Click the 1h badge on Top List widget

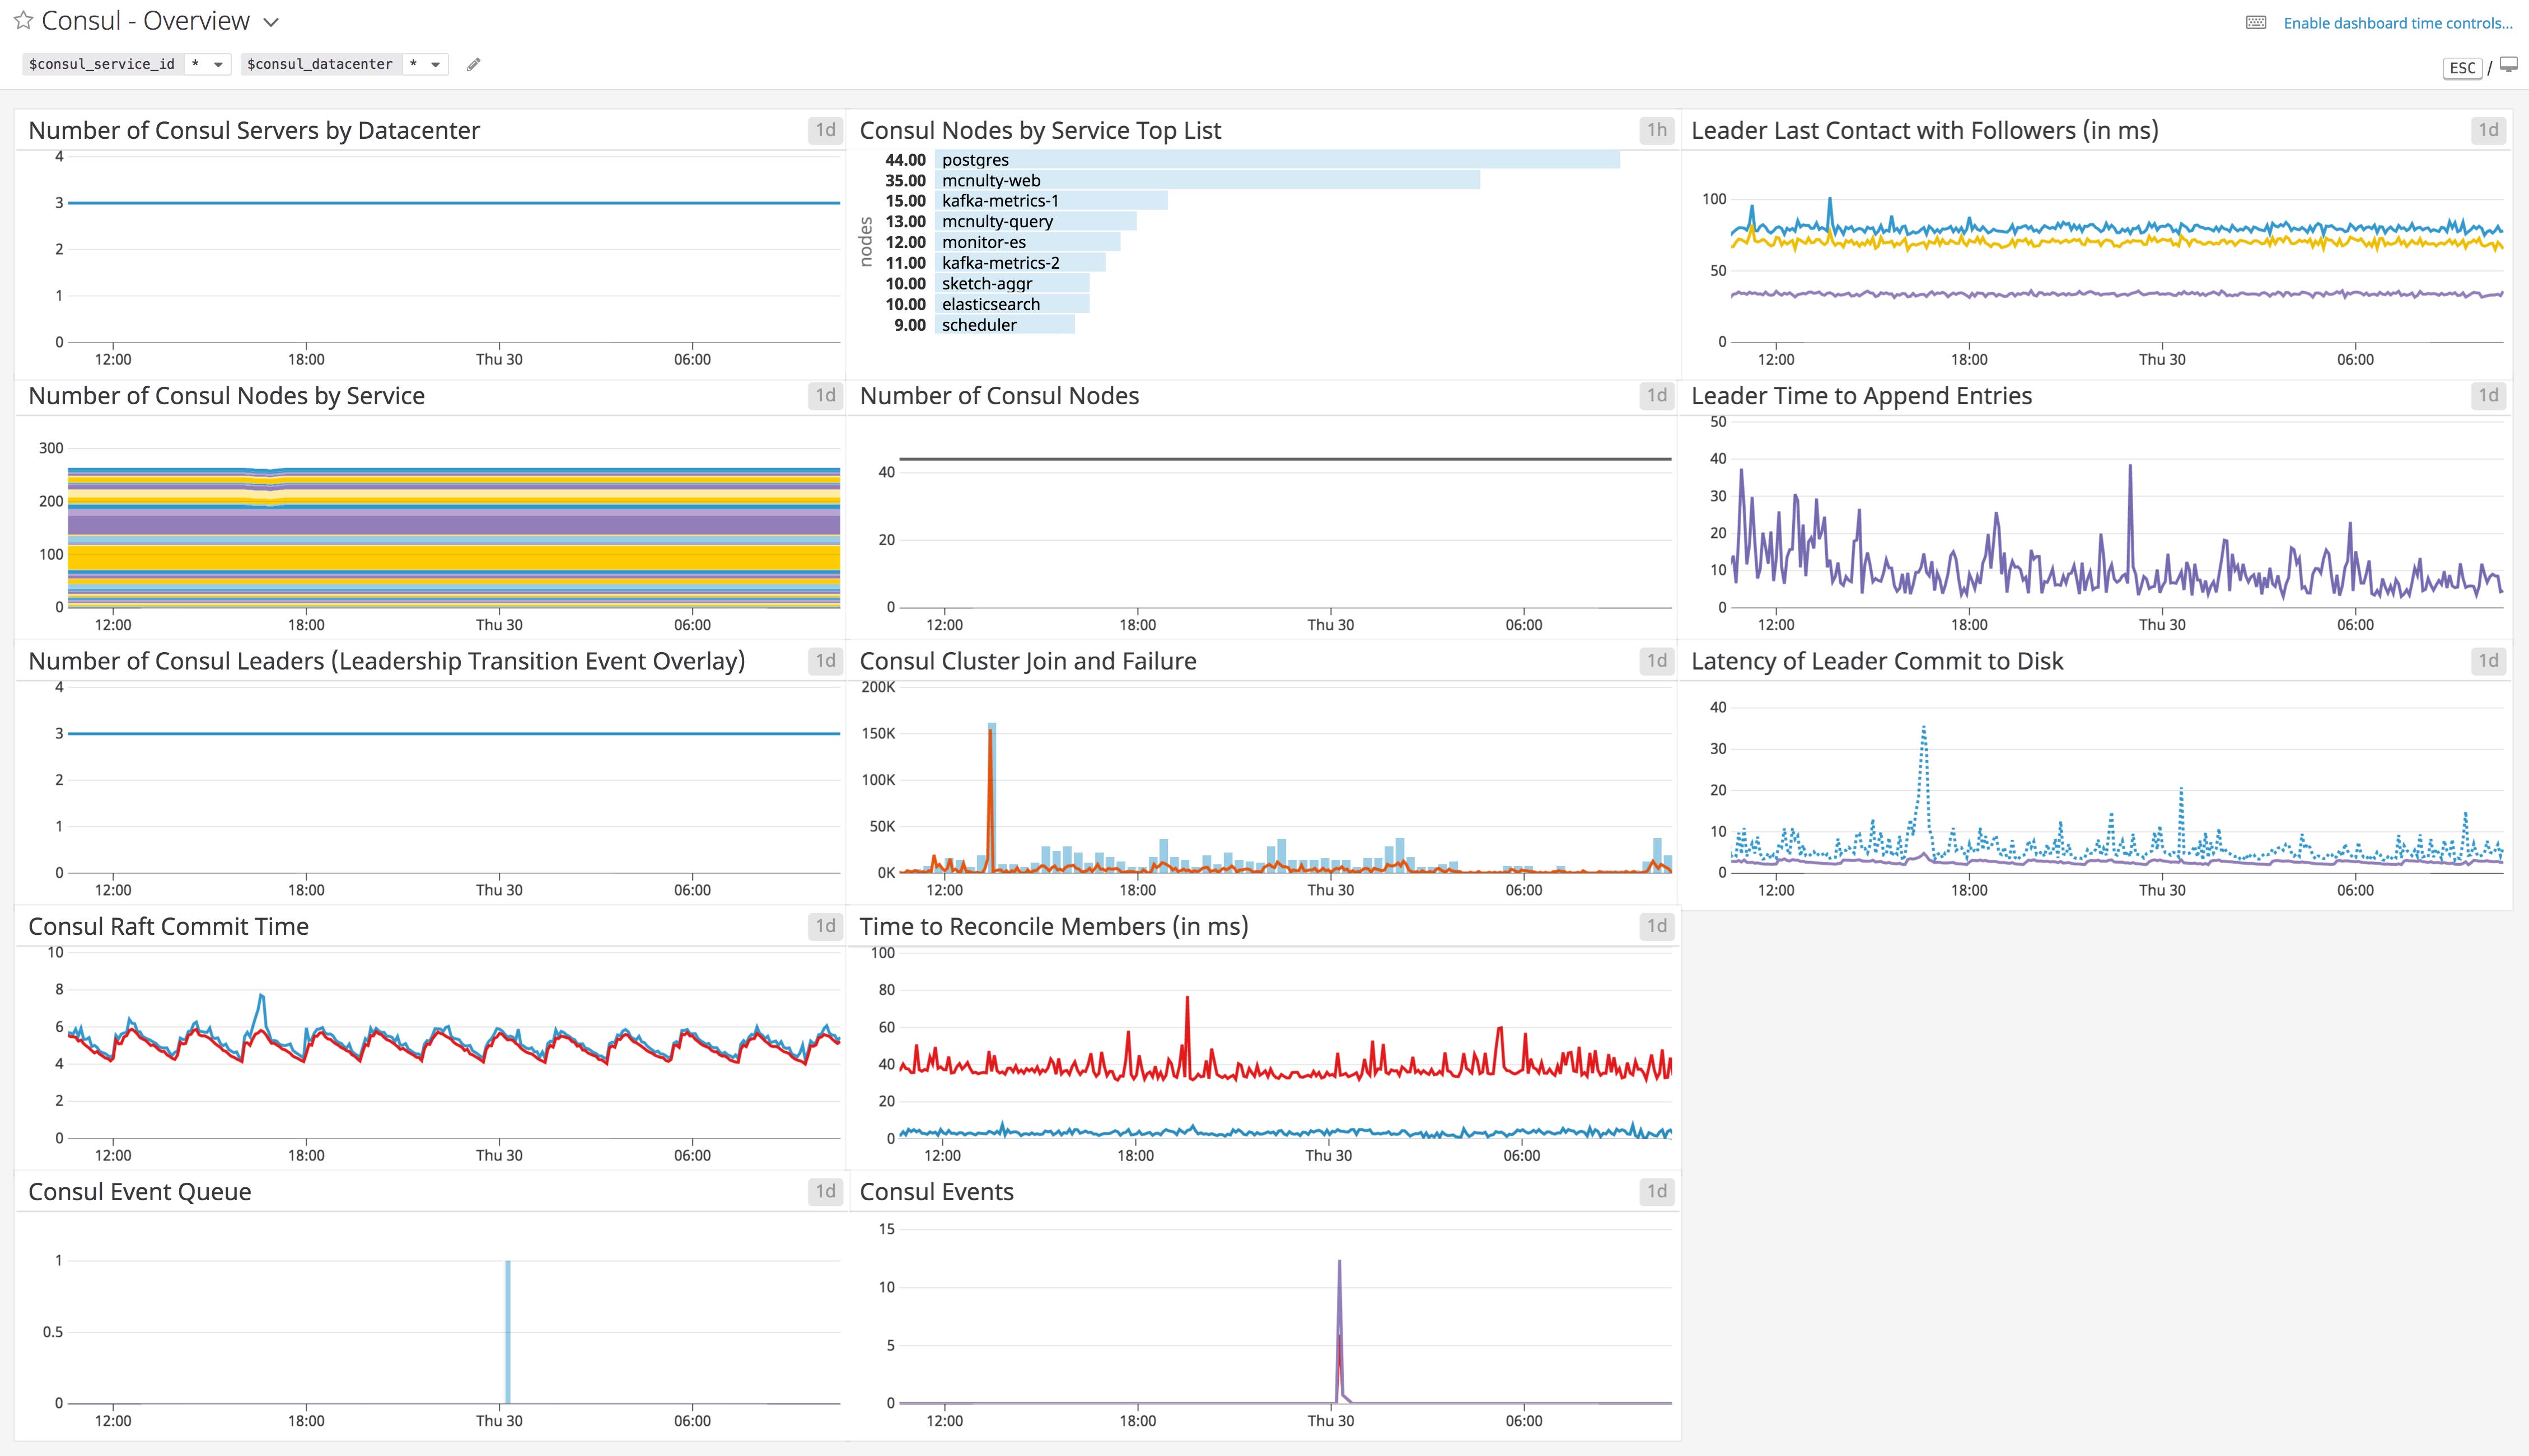tap(1656, 130)
